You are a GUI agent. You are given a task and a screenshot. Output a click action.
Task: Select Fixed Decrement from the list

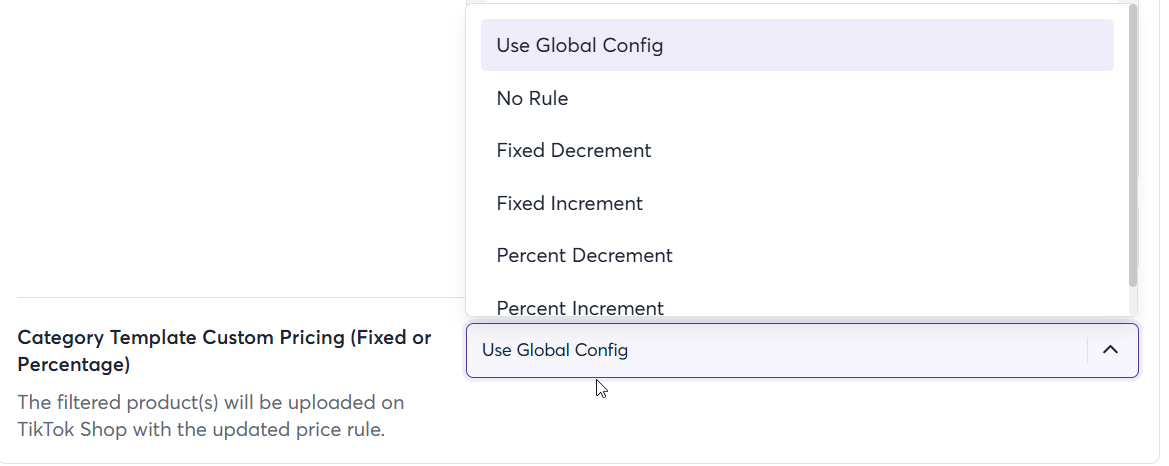[574, 150]
